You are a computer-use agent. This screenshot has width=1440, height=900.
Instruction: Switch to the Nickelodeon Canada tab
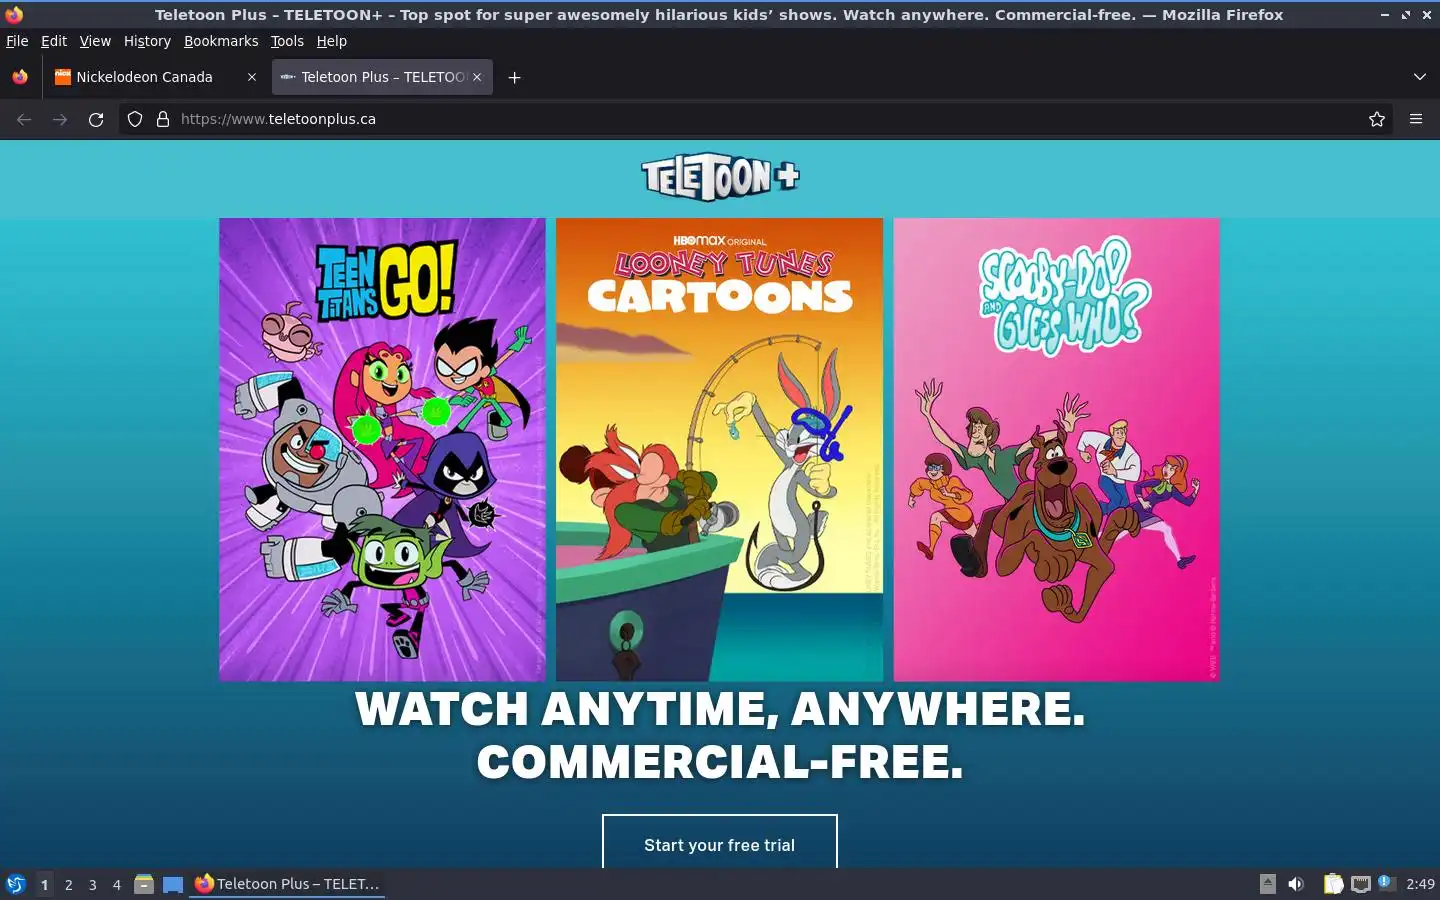(x=155, y=77)
